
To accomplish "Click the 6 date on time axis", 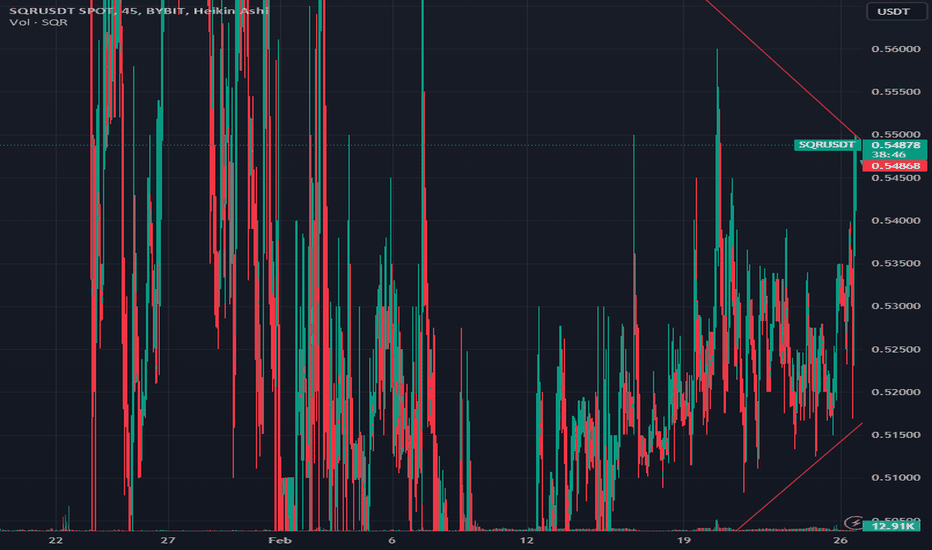I will pos(392,540).
